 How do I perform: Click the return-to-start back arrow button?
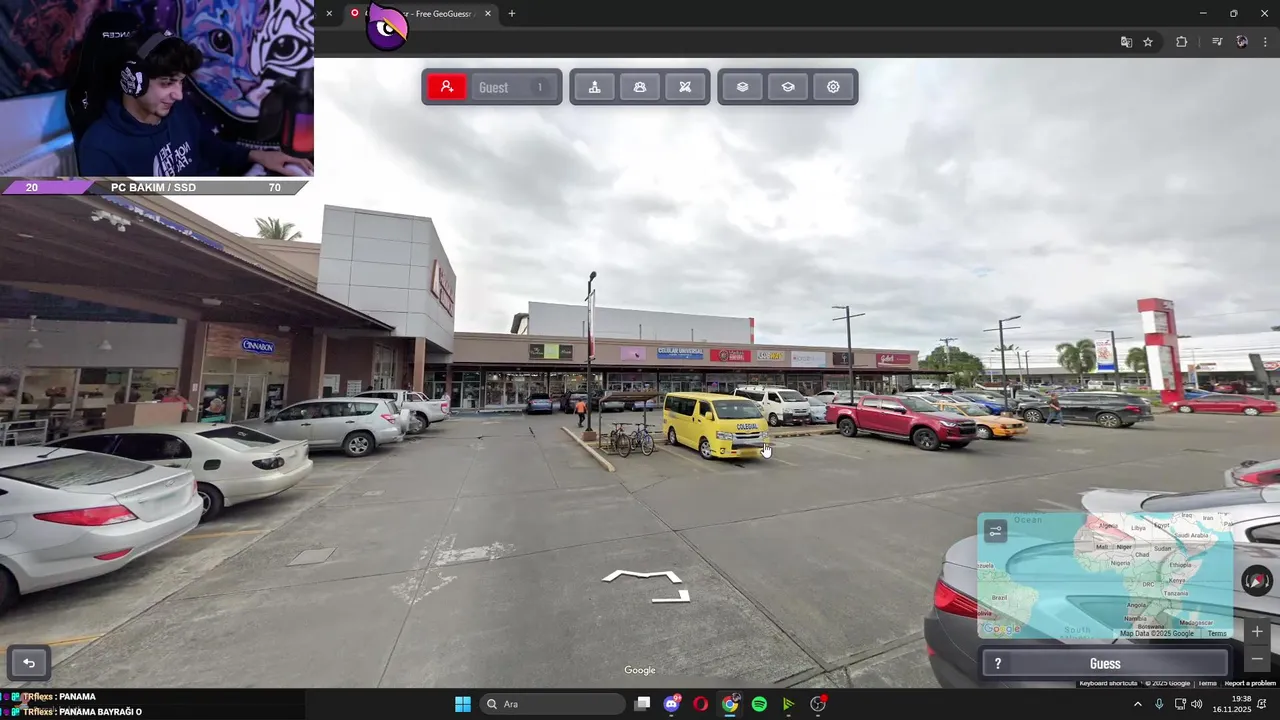[x=29, y=663]
